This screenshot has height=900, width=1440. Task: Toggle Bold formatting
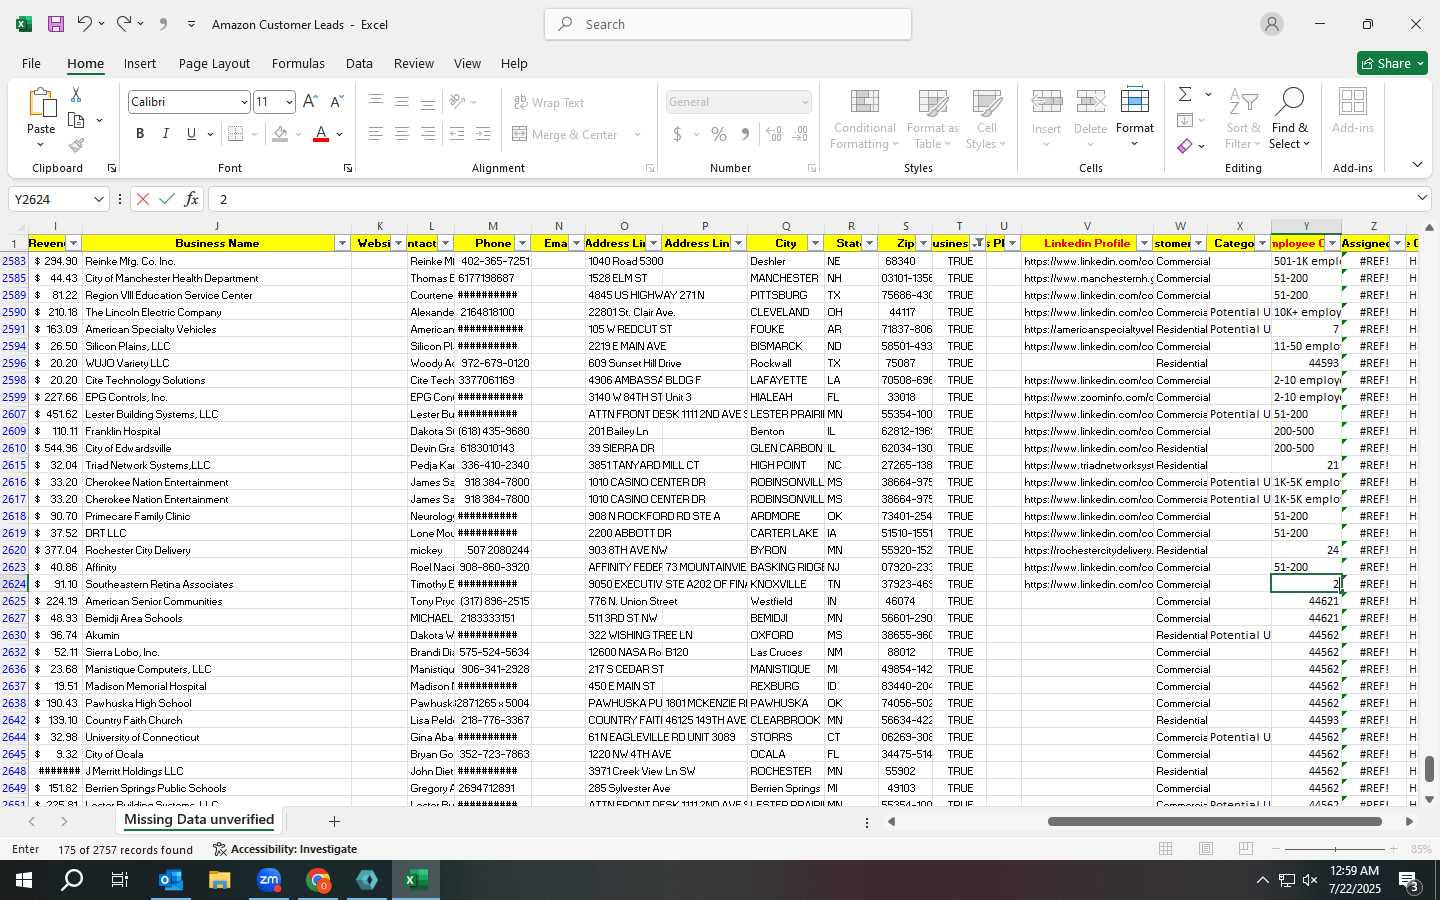(140, 134)
